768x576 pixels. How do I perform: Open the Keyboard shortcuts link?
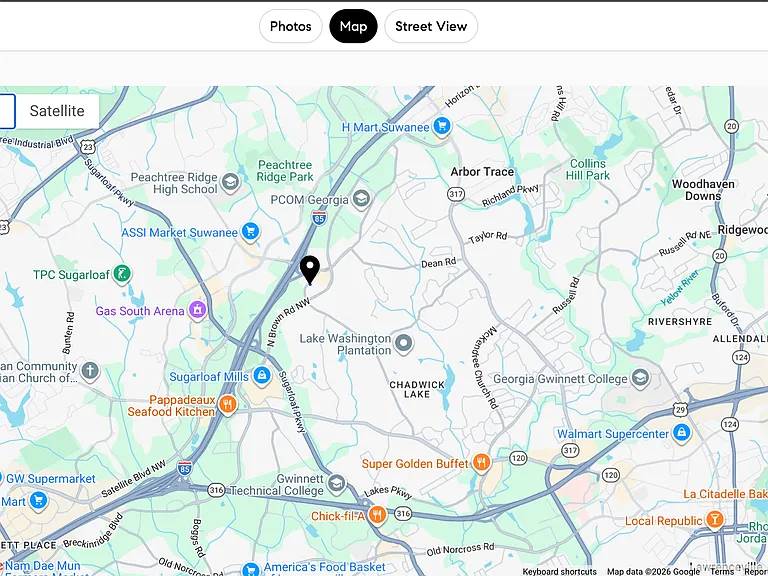click(x=559, y=572)
